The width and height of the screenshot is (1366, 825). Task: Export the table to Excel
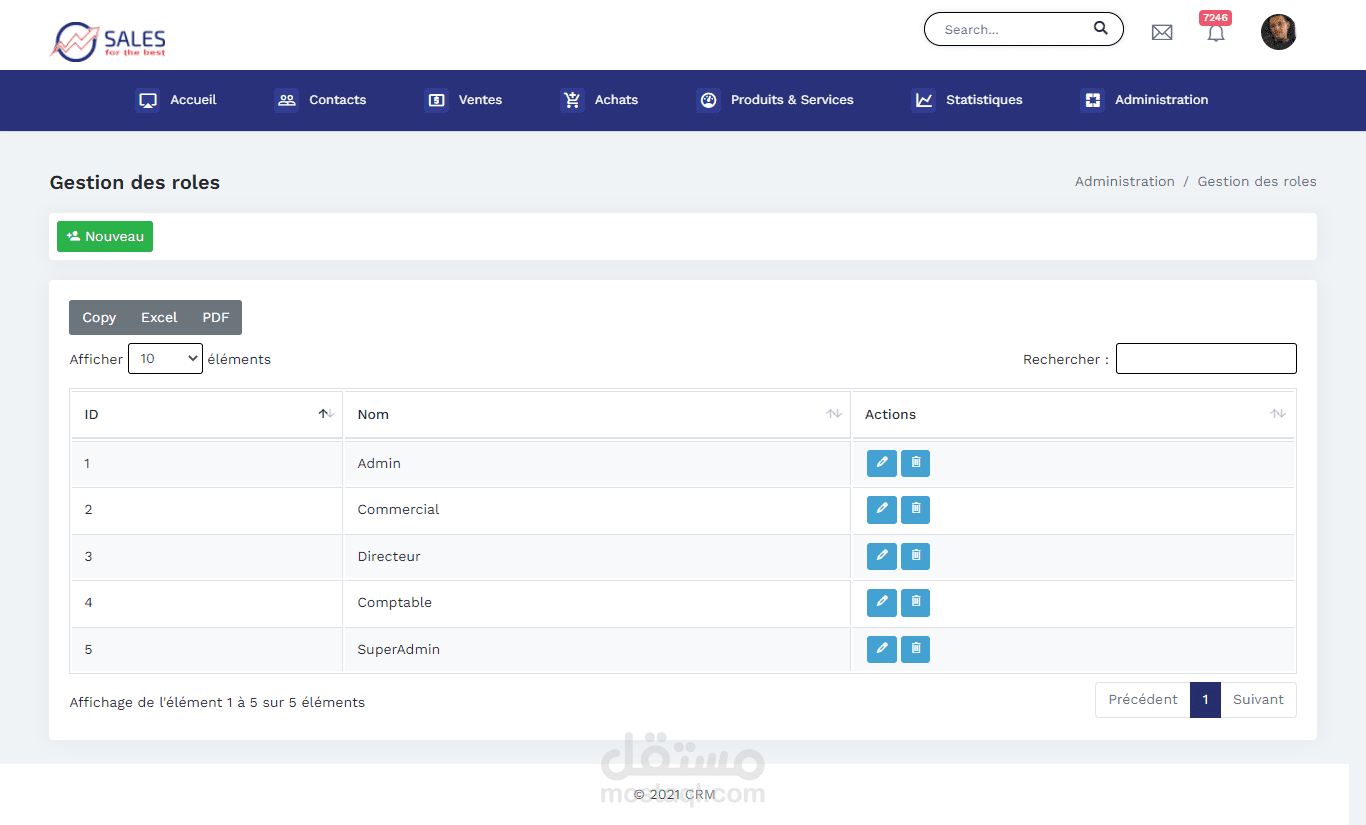tap(159, 318)
